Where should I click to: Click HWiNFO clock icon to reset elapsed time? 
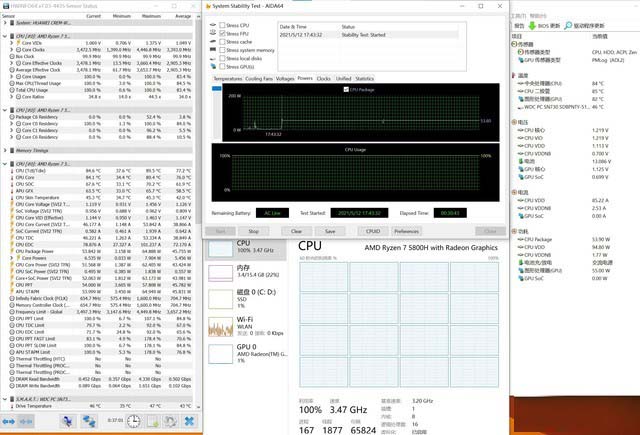pyautogui.click(x=133, y=421)
